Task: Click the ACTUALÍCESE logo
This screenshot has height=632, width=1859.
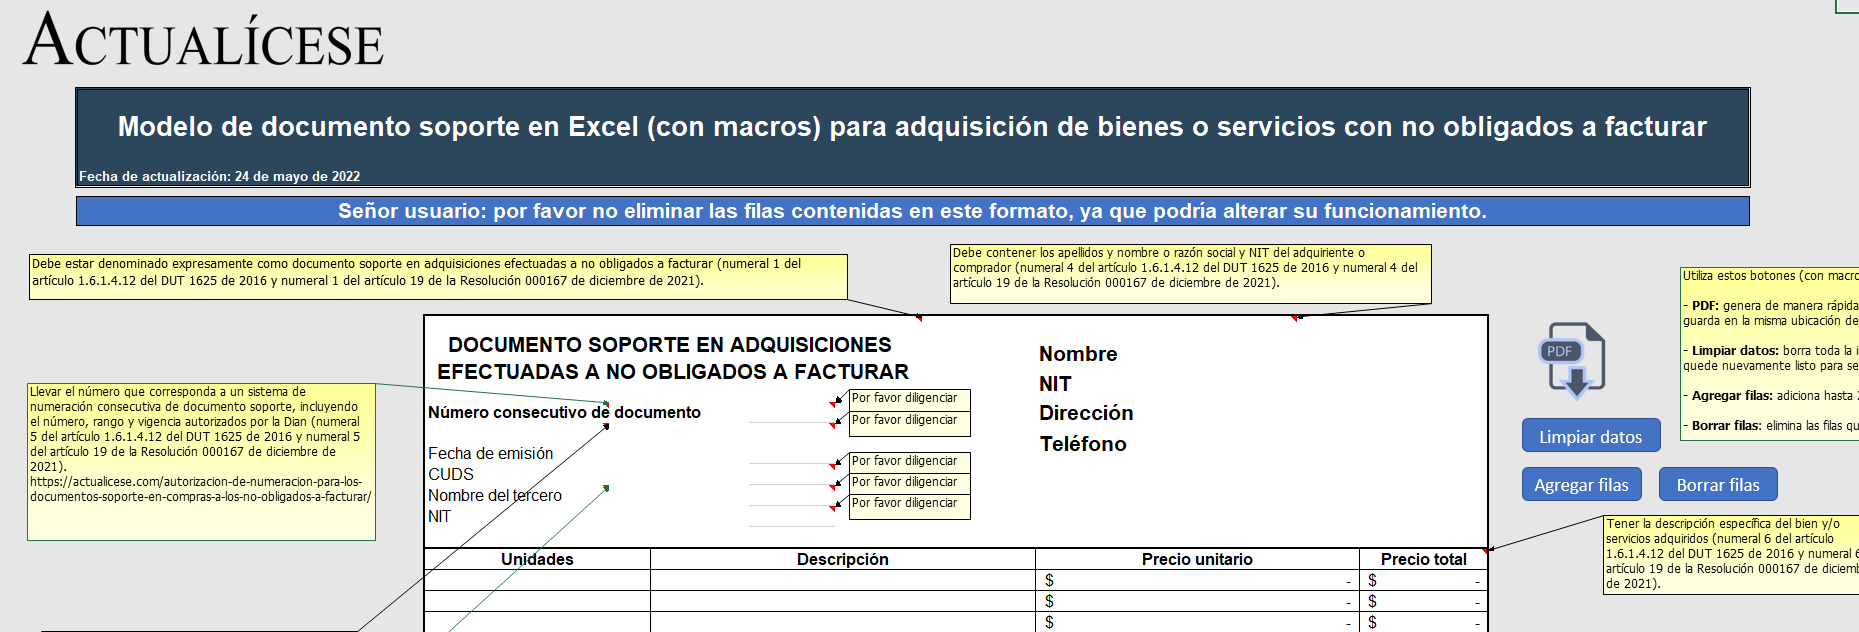Action: [203, 41]
